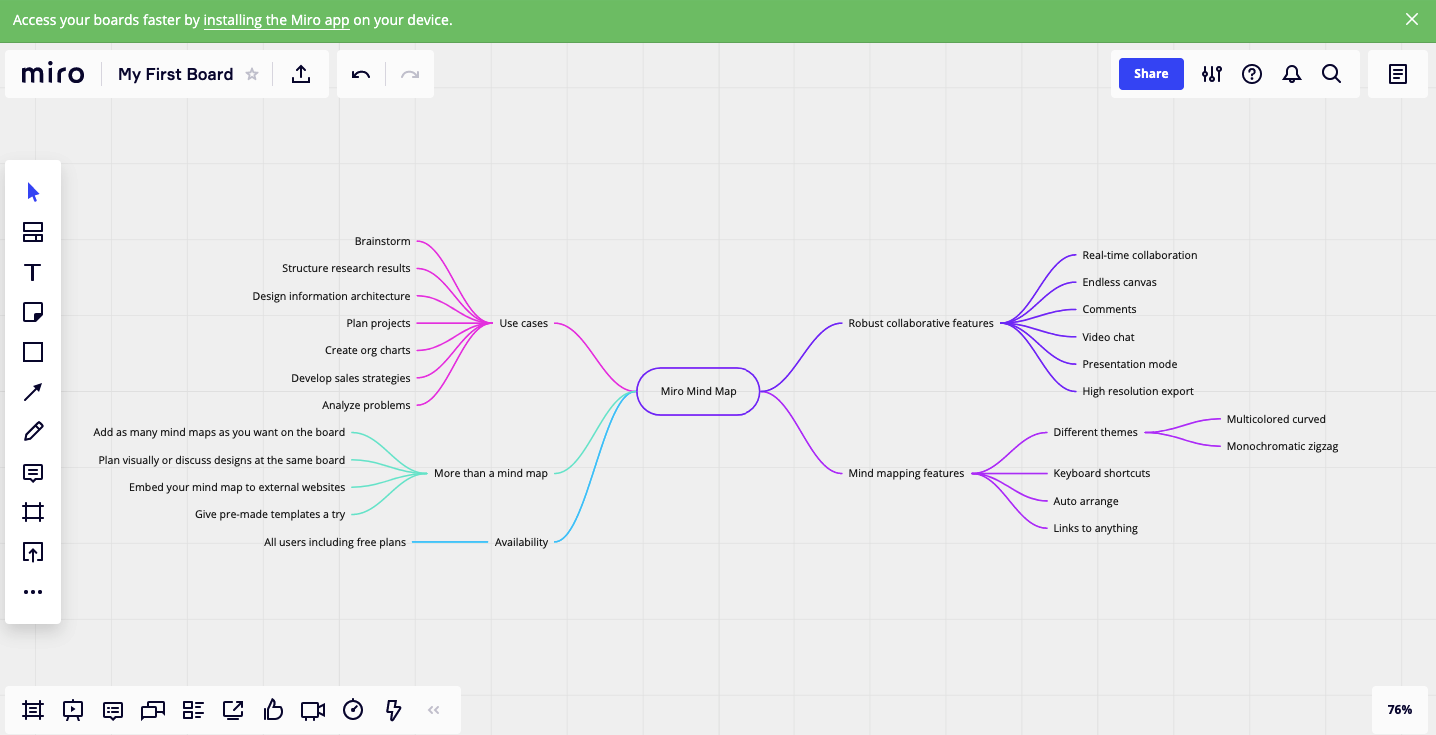Select the Text tool
Viewport: 1436px width, 735px height.
(x=33, y=272)
